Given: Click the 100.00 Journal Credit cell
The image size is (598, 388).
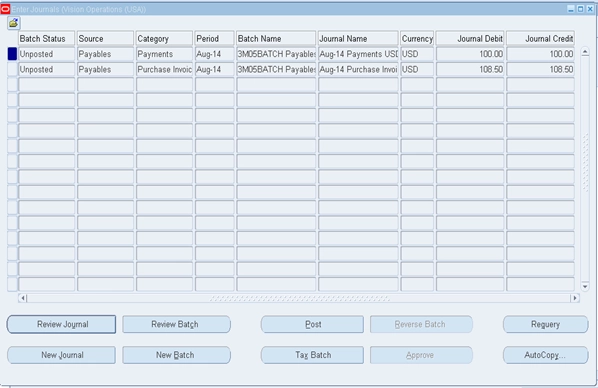Looking at the screenshot, I should (540, 54).
